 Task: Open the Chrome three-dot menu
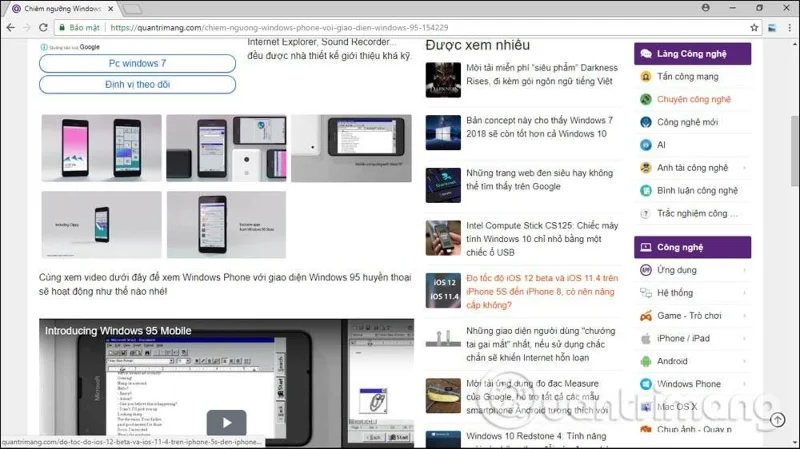pos(789,28)
